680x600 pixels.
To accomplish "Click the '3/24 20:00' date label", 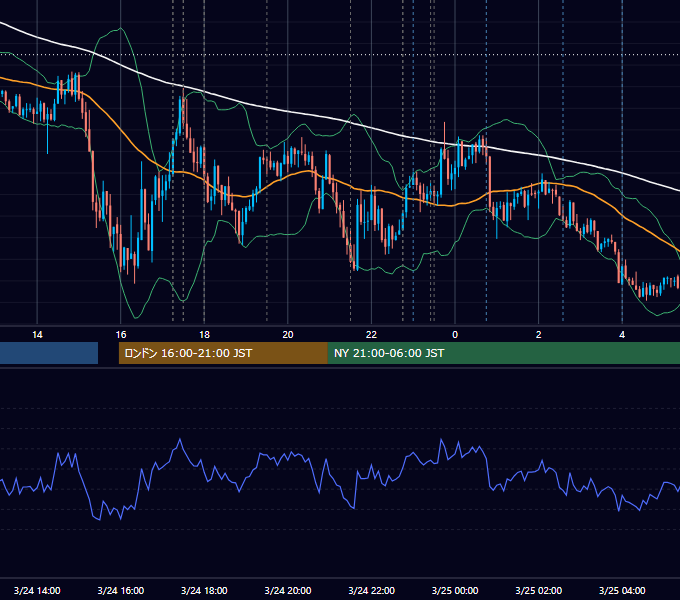I will coord(288,590).
